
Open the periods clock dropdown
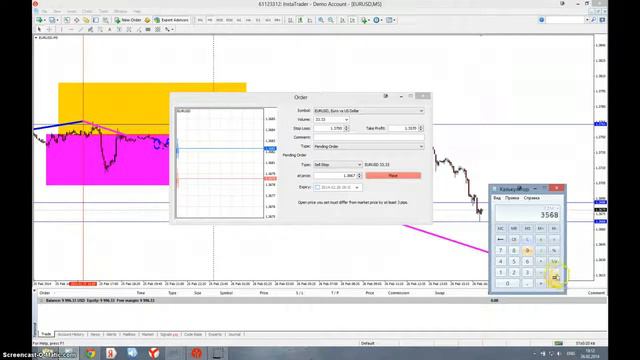(x=378, y=20)
